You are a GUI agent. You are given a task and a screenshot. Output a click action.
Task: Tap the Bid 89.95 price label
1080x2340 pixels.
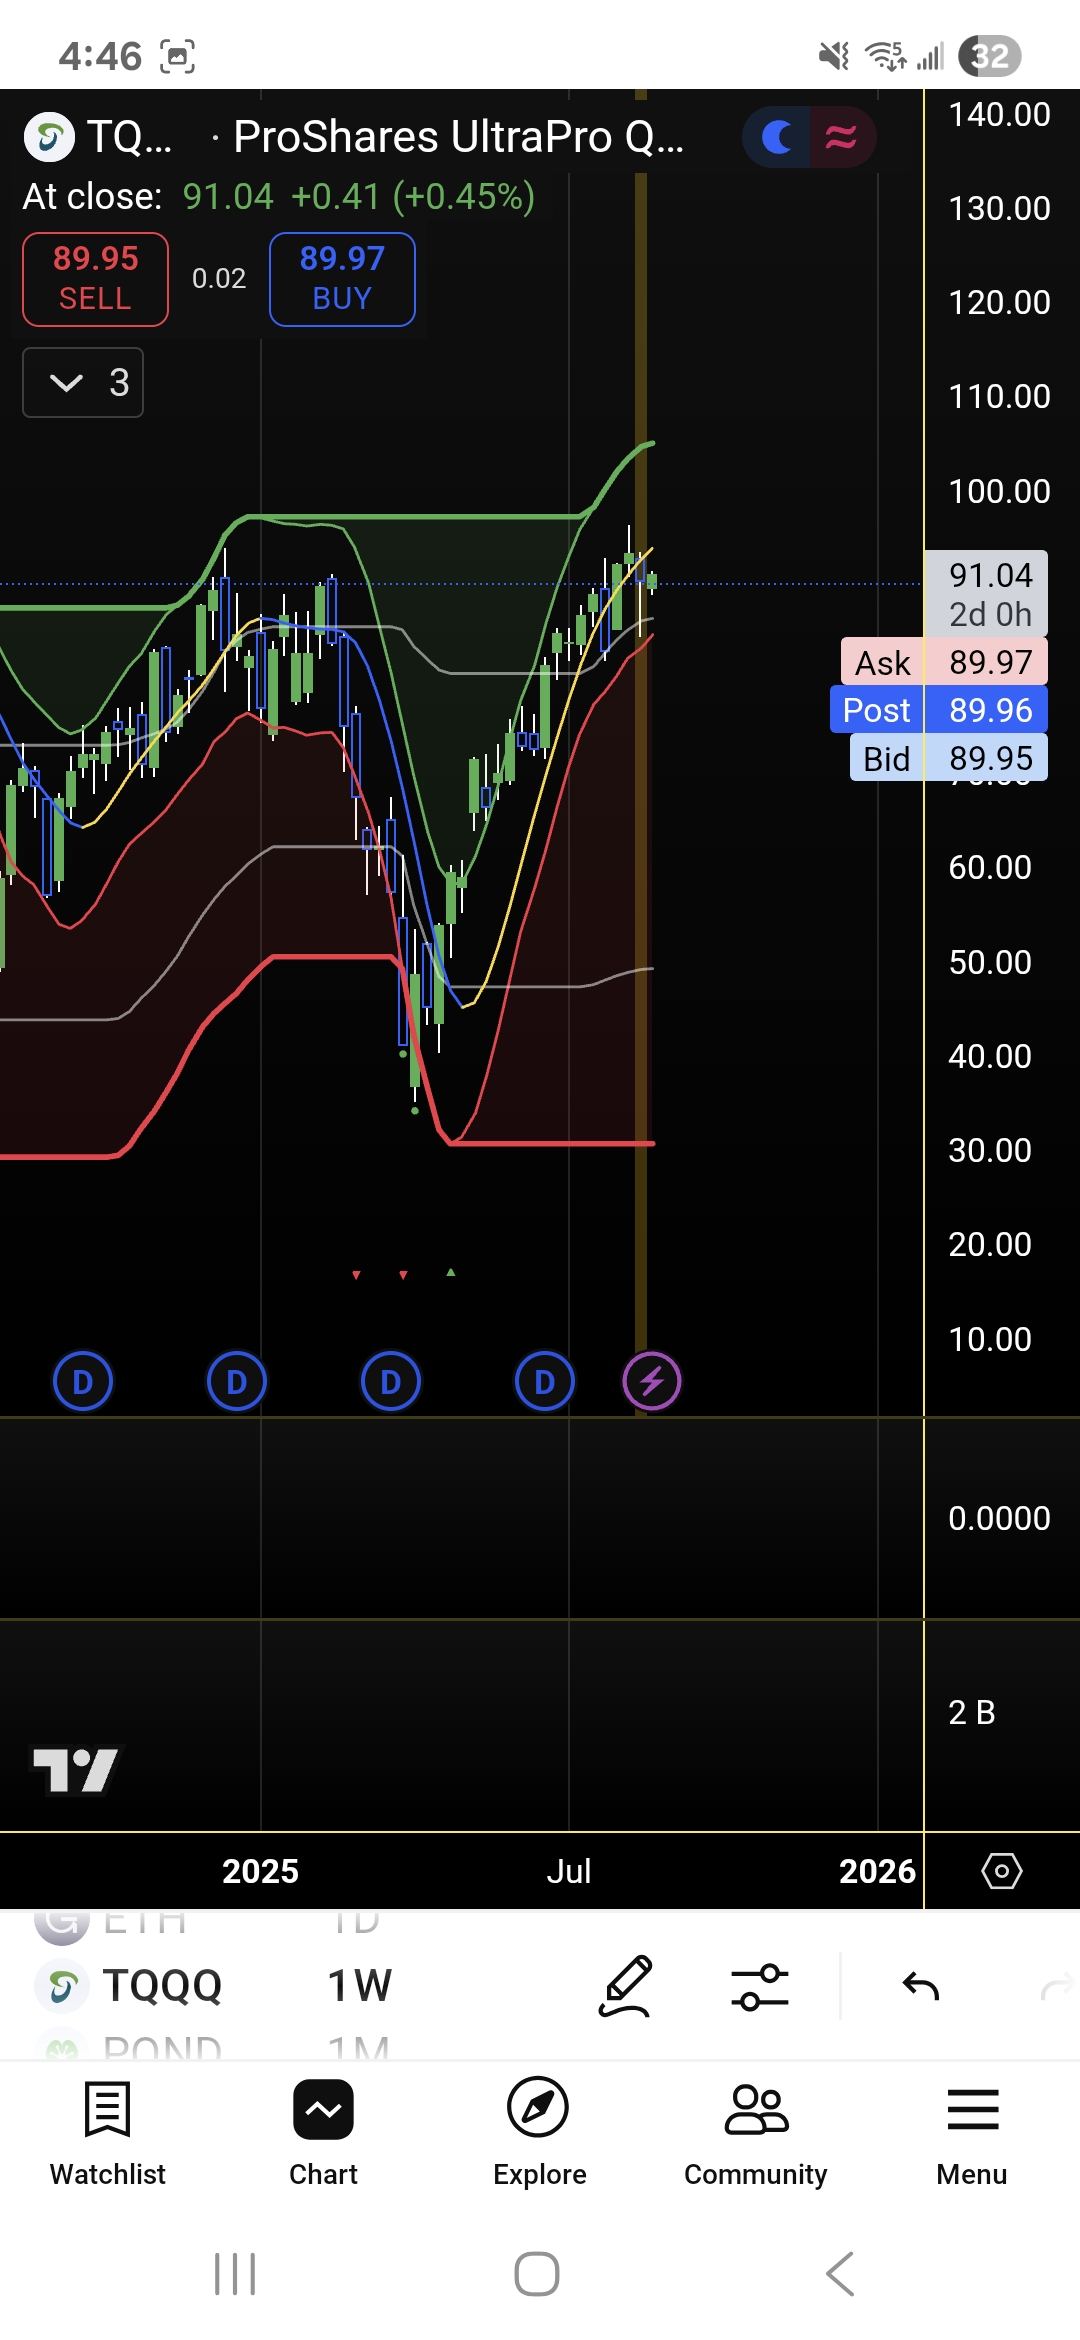click(949, 758)
